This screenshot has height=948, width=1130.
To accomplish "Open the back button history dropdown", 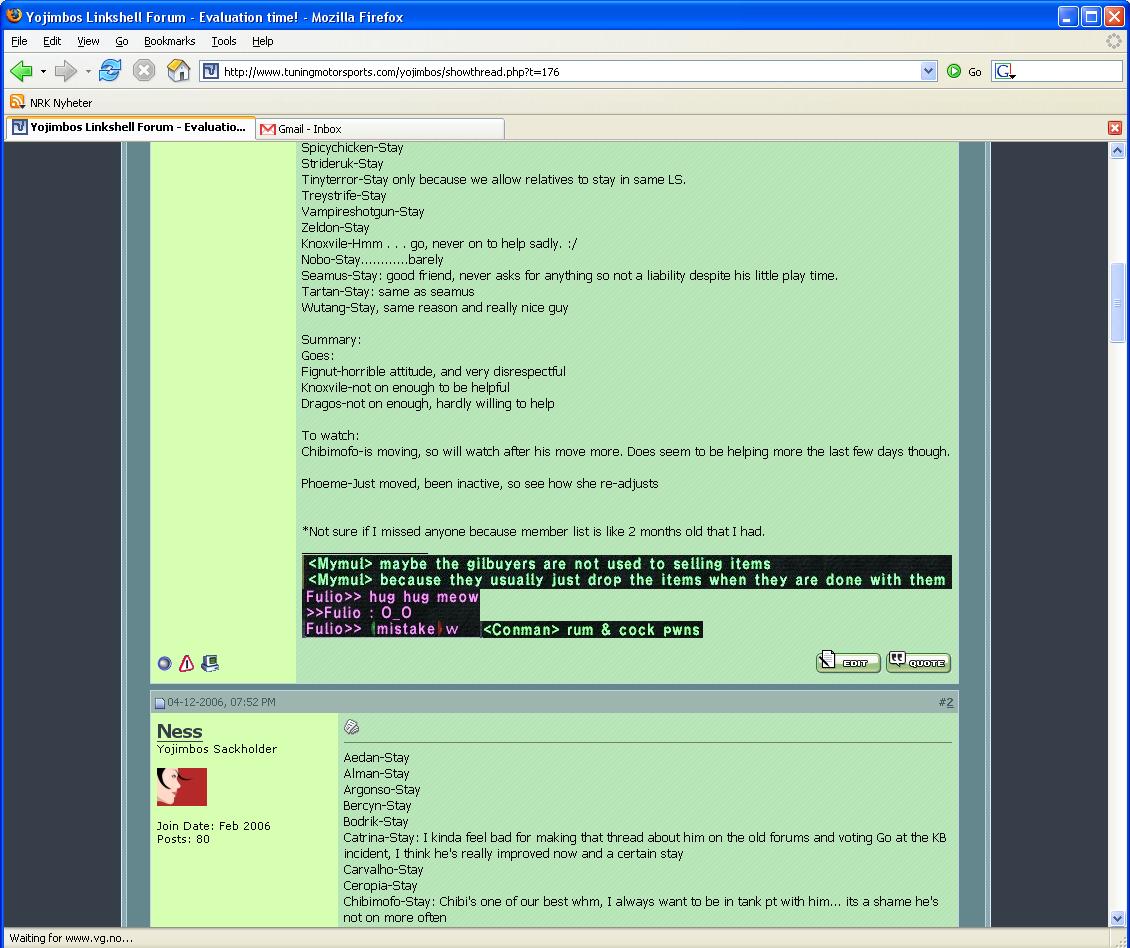I will tap(43, 71).
